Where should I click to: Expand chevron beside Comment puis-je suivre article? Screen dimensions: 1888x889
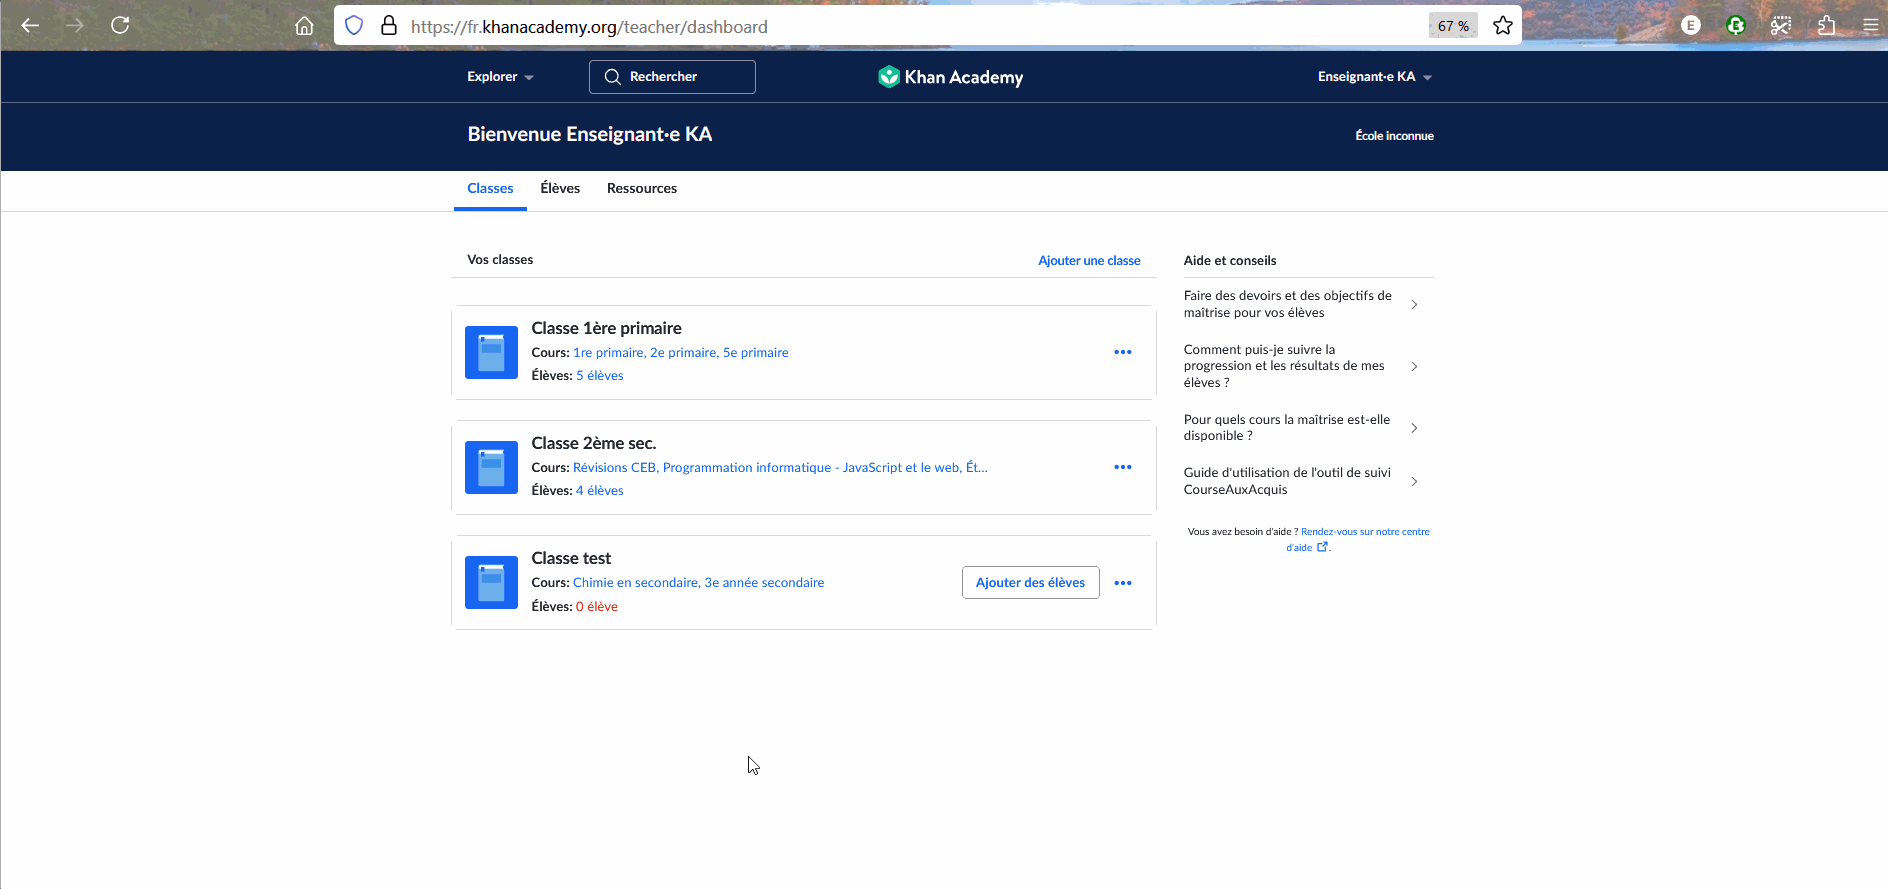pos(1414,366)
